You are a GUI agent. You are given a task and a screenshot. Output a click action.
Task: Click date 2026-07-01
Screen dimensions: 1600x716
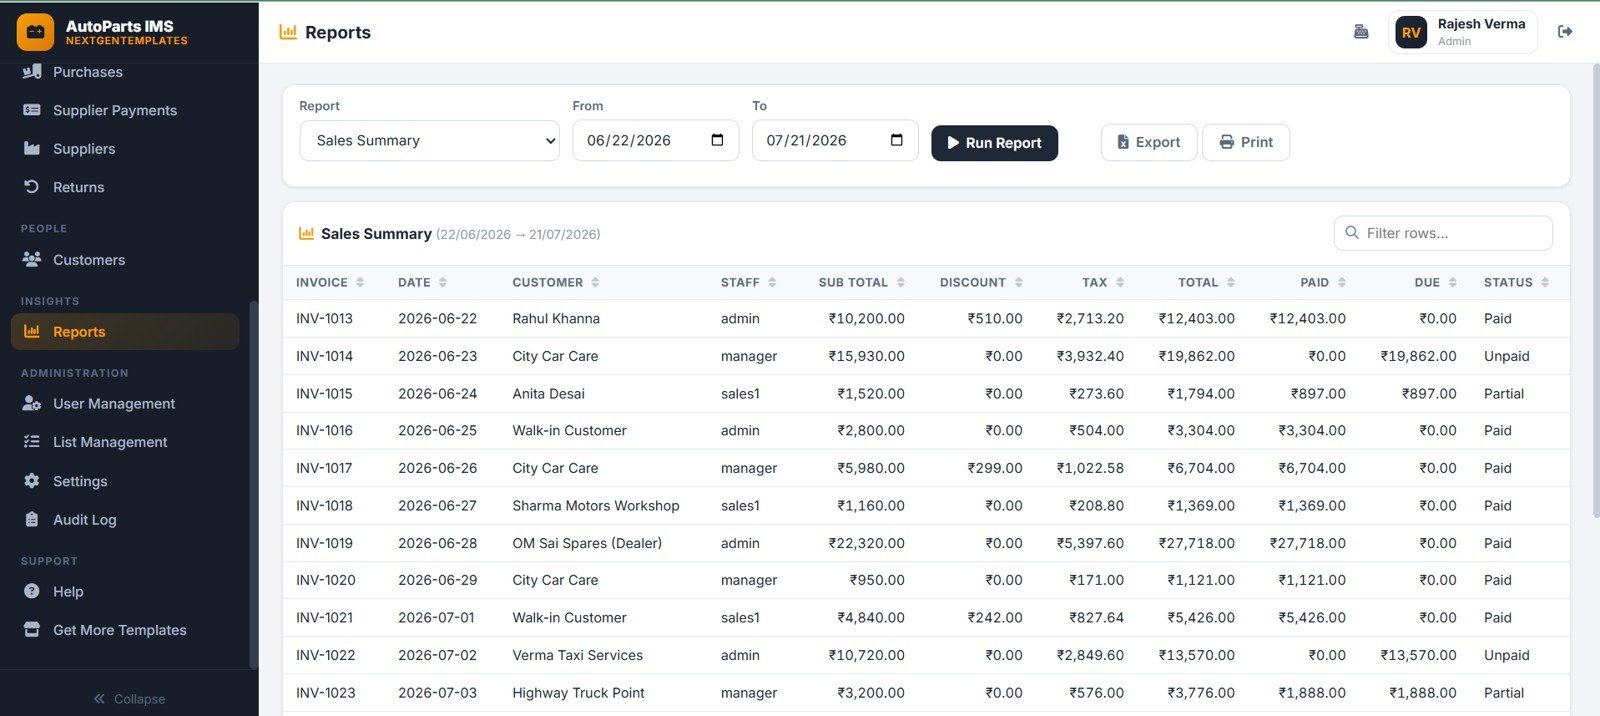click(x=437, y=618)
